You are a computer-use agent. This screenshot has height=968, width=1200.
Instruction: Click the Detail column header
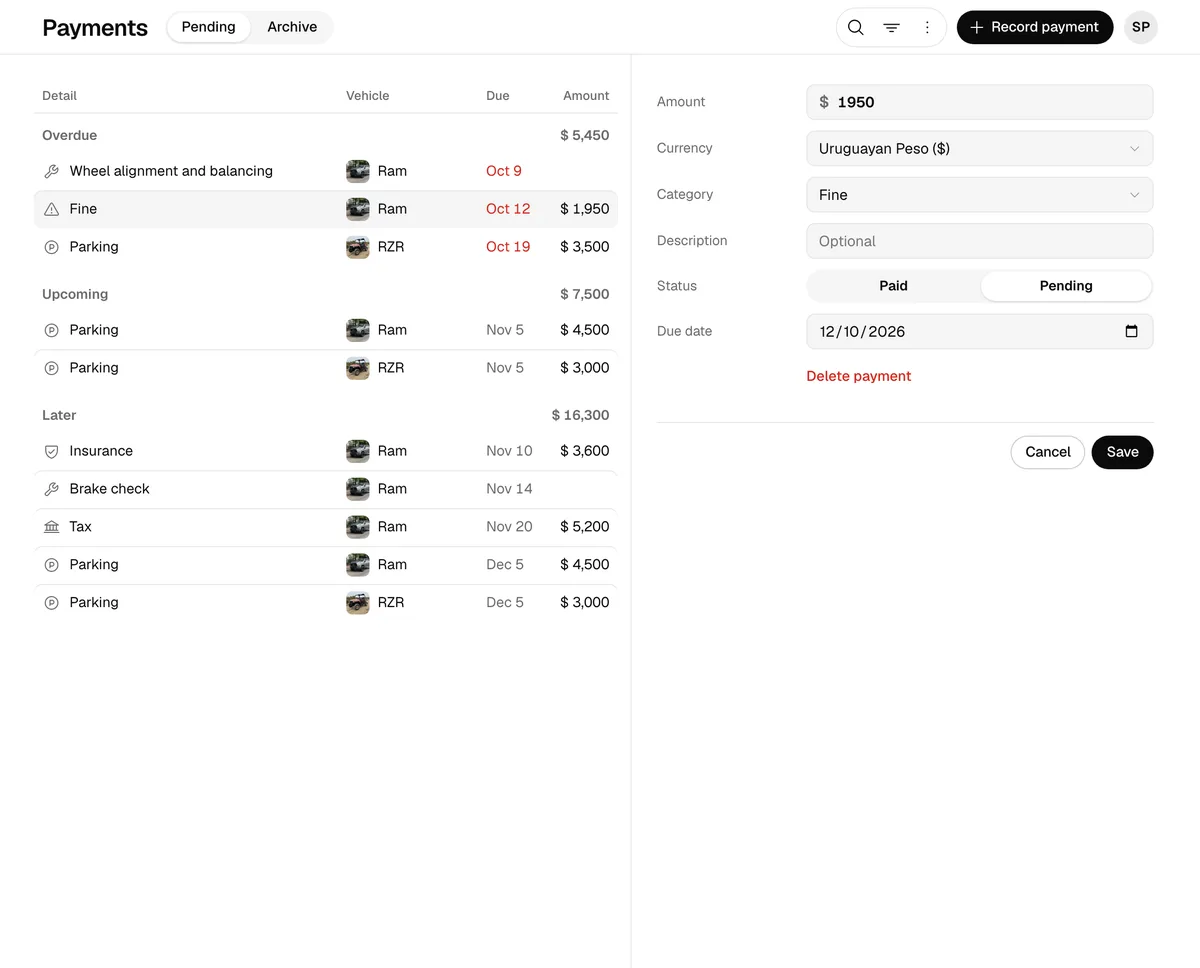point(59,96)
